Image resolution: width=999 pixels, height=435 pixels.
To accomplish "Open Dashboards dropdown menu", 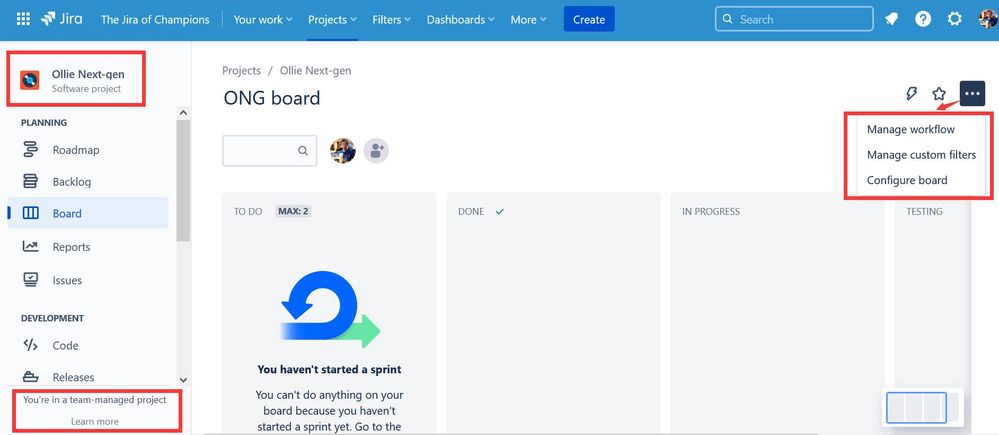I will [x=461, y=20].
